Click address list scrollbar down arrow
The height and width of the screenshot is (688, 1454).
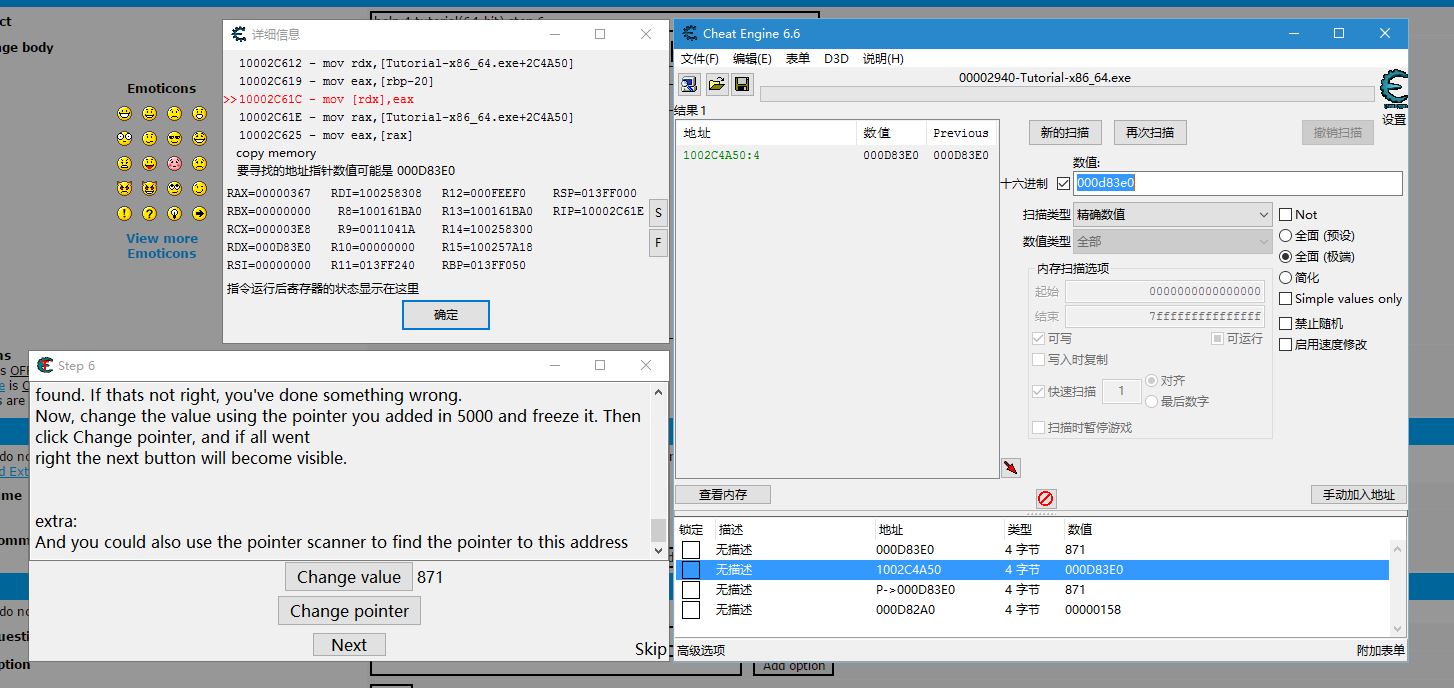click(x=1398, y=630)
